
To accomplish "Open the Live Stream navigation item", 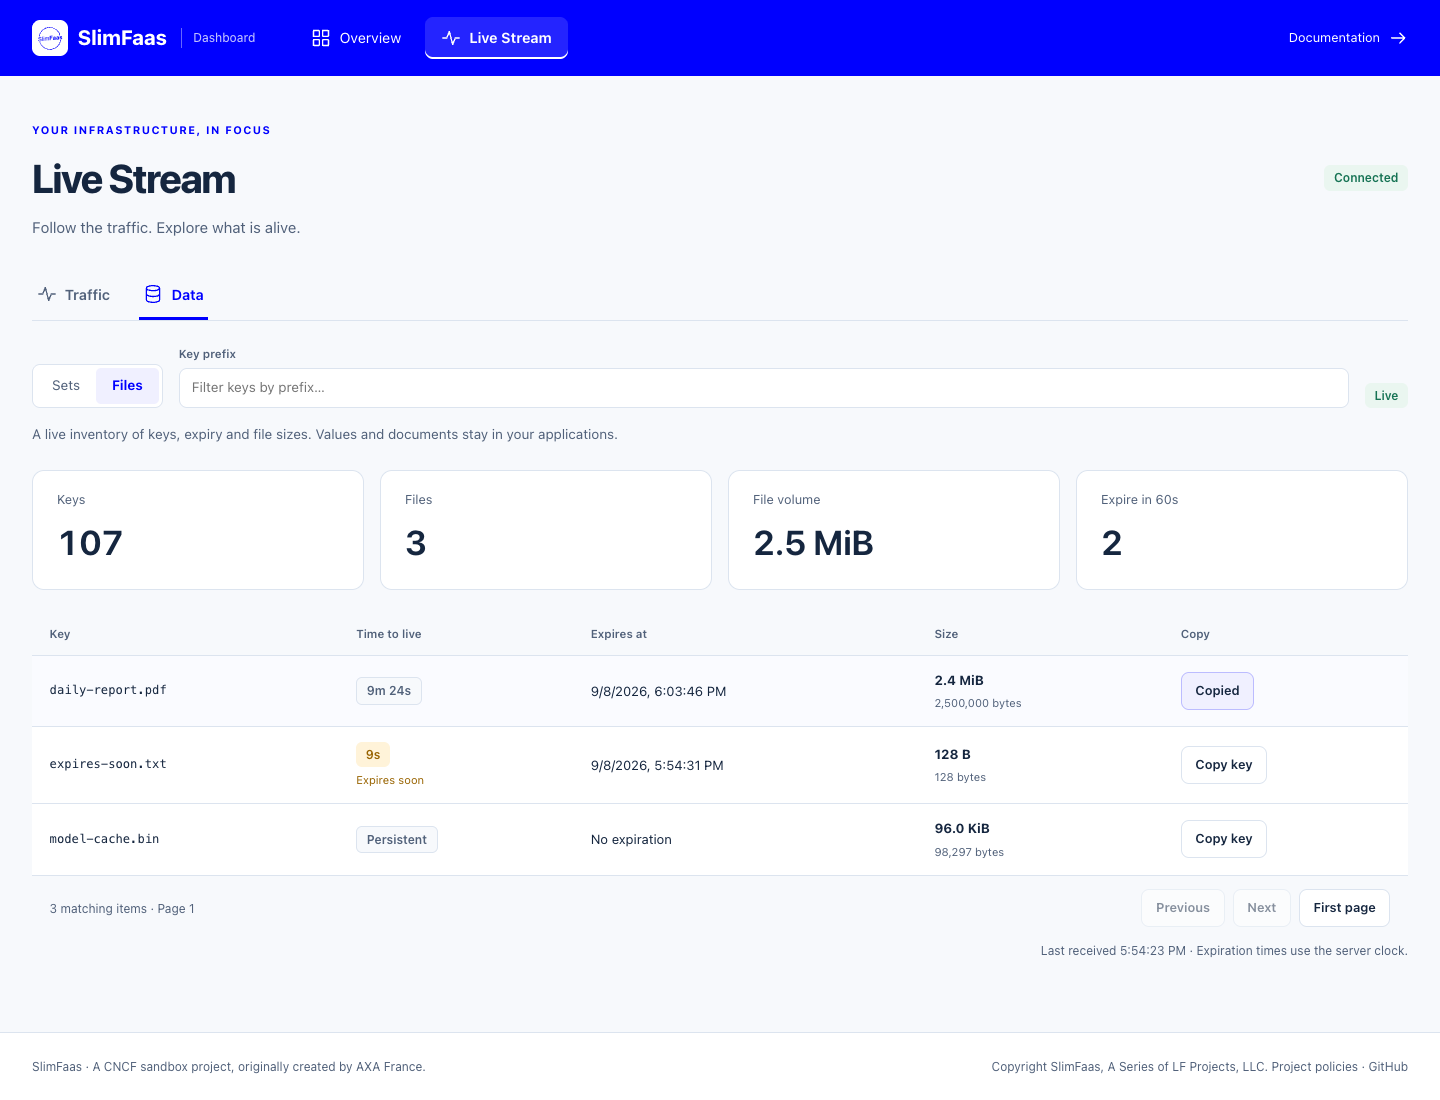I will pyautogui.click(x=496, y=38).
